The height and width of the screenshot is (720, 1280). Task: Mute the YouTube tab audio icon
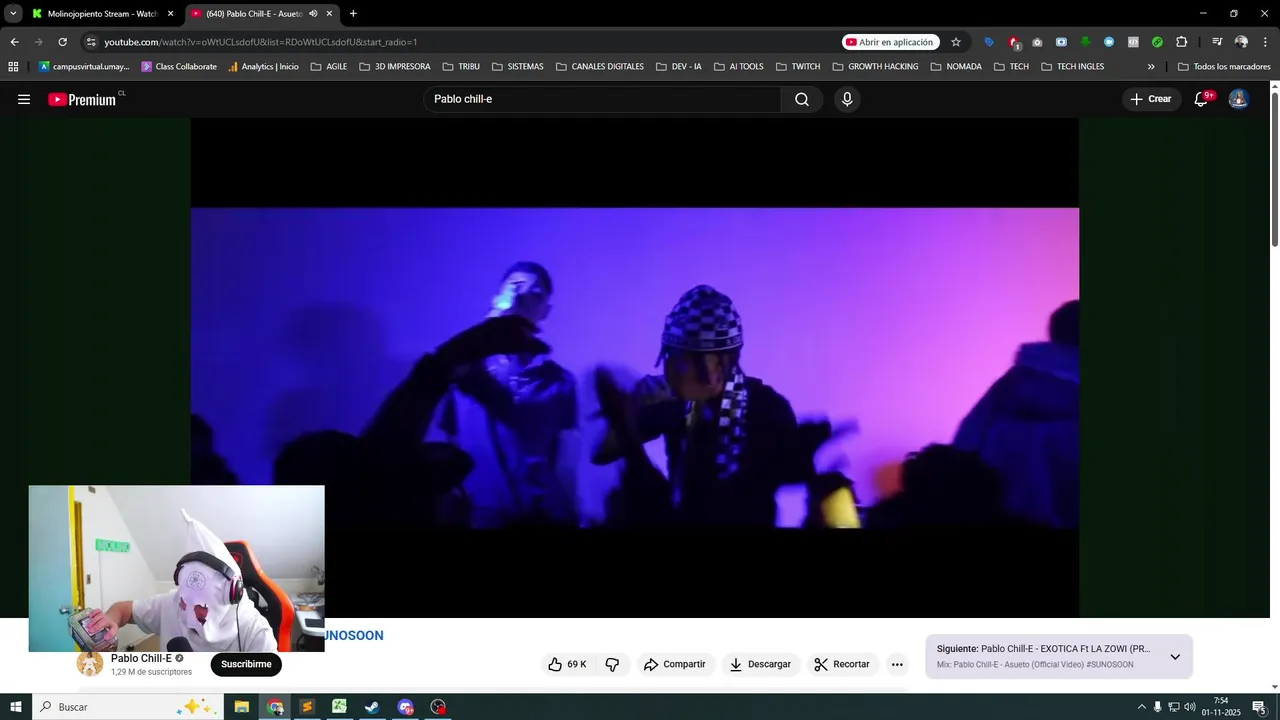[313, 14]
